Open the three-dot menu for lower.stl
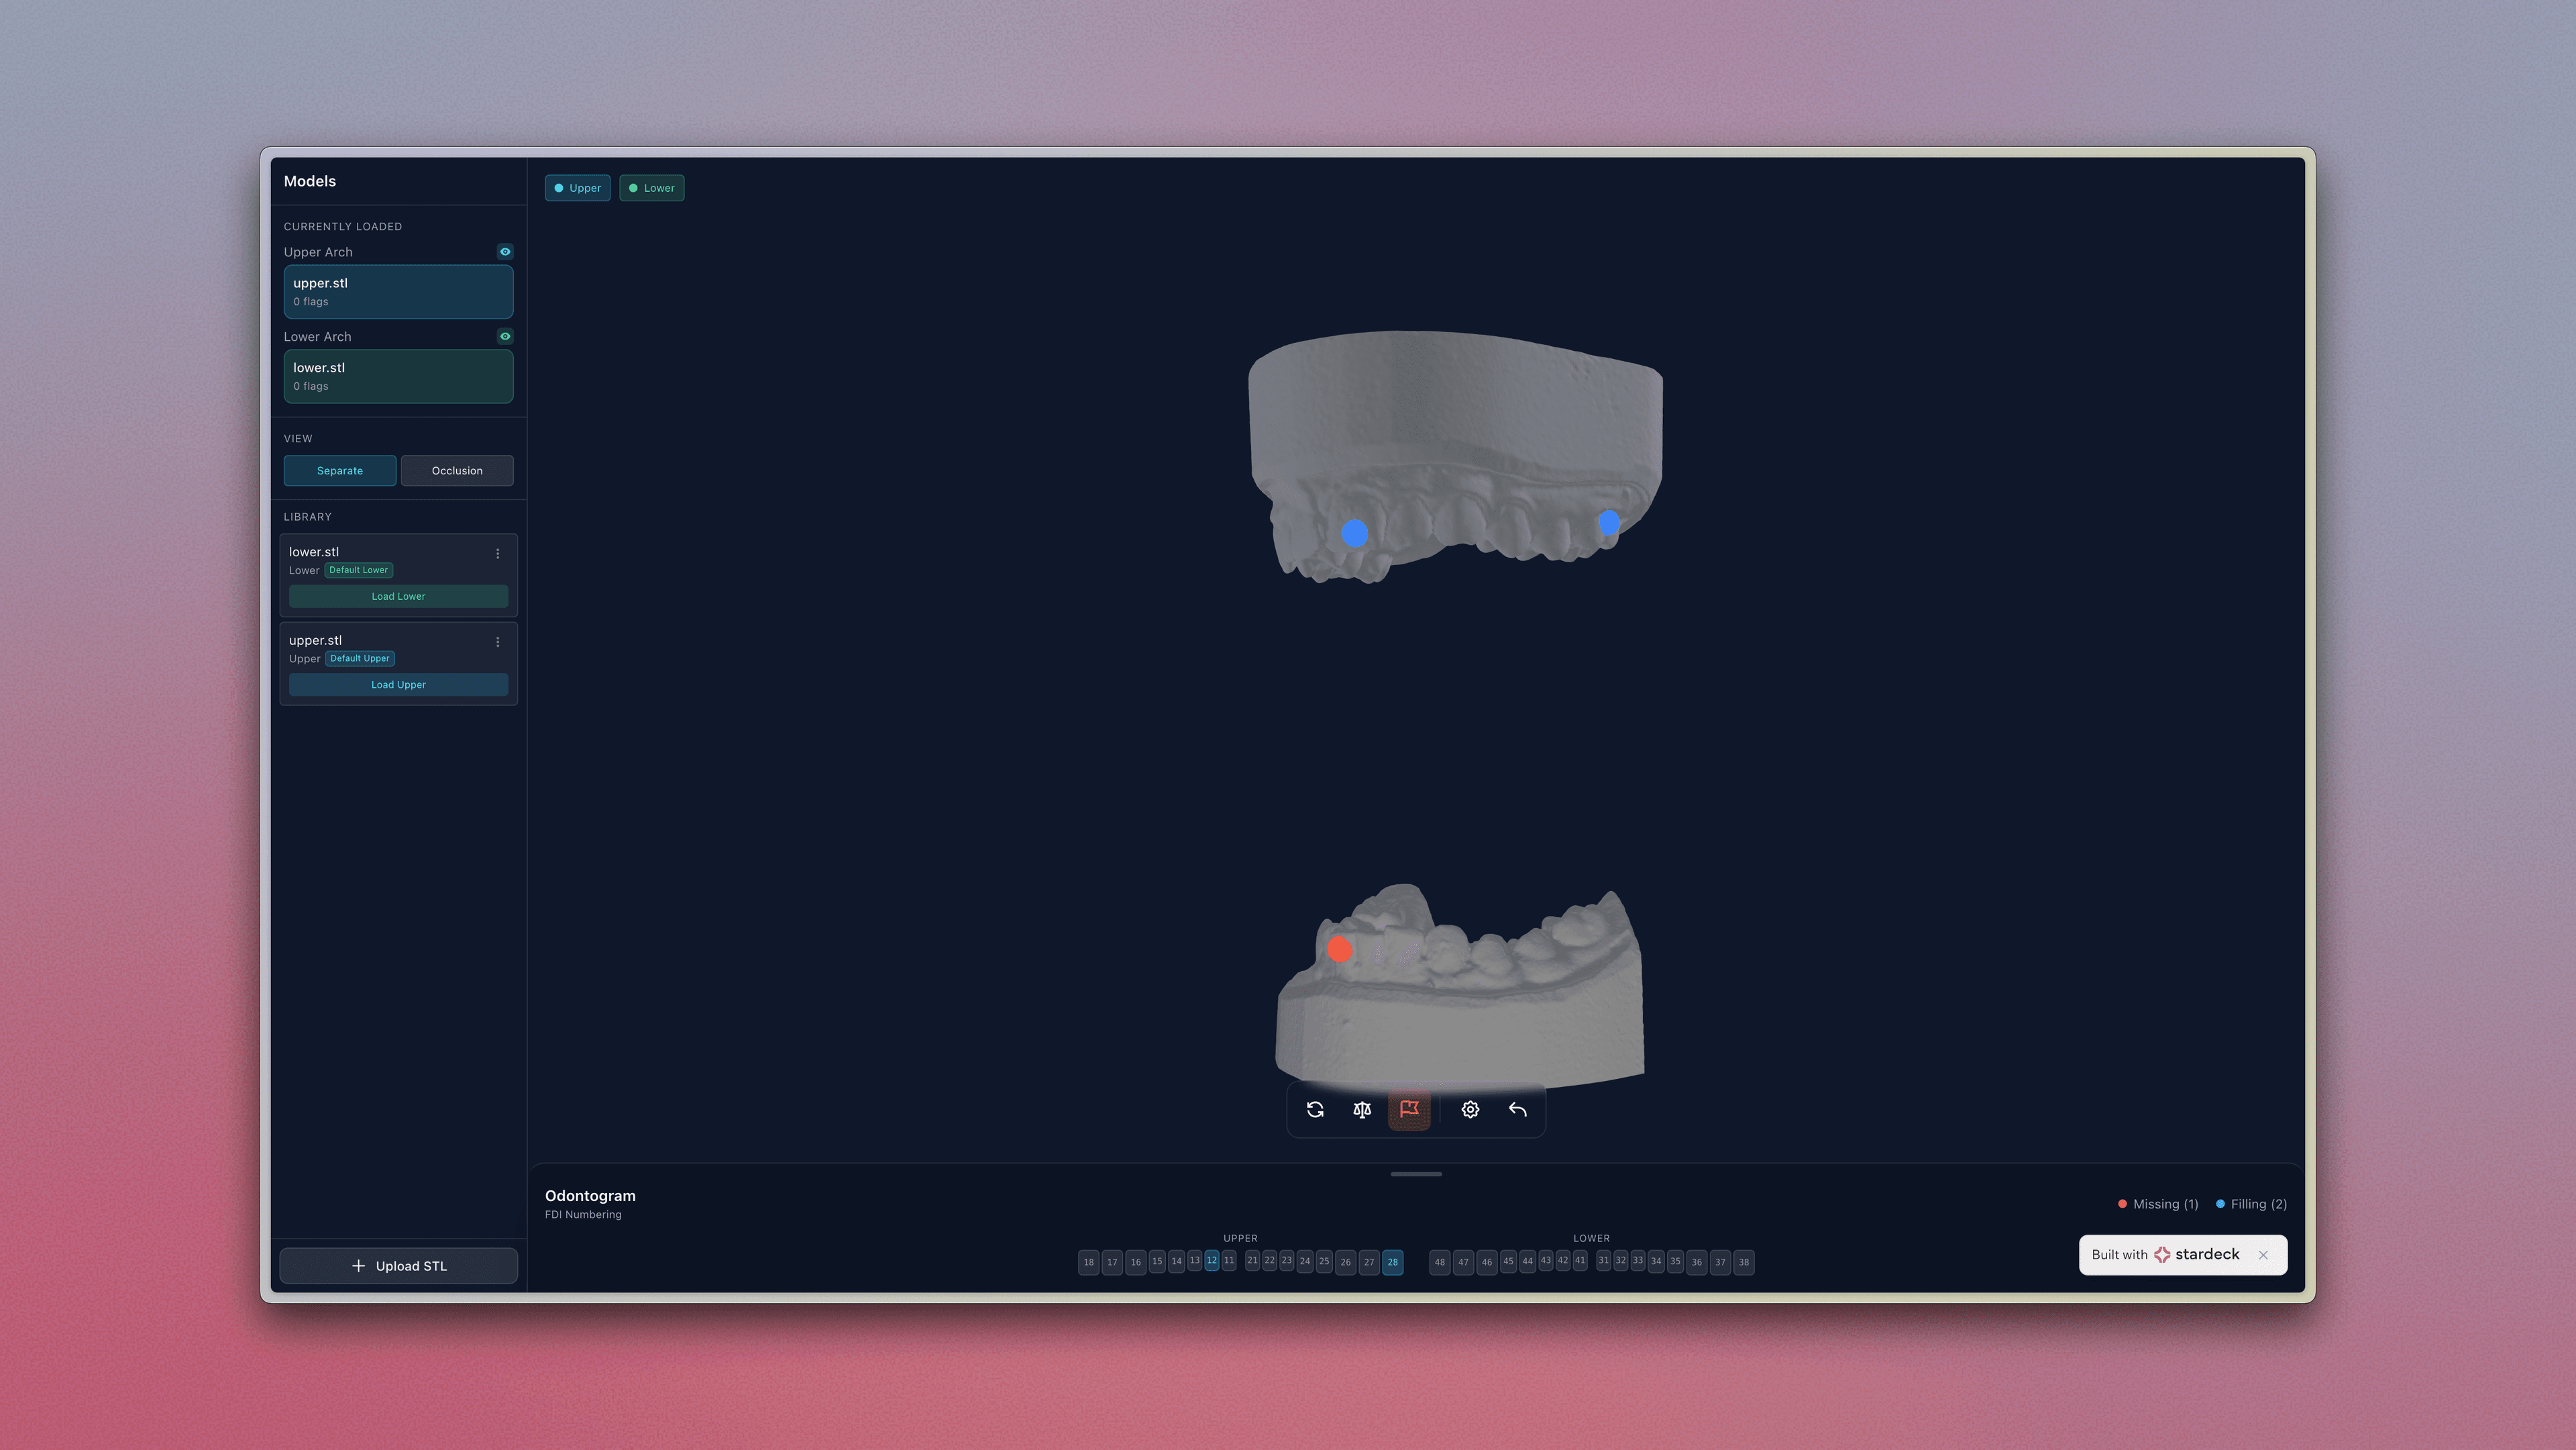Screen dimensions: 2576x1450 click(498, 553)
